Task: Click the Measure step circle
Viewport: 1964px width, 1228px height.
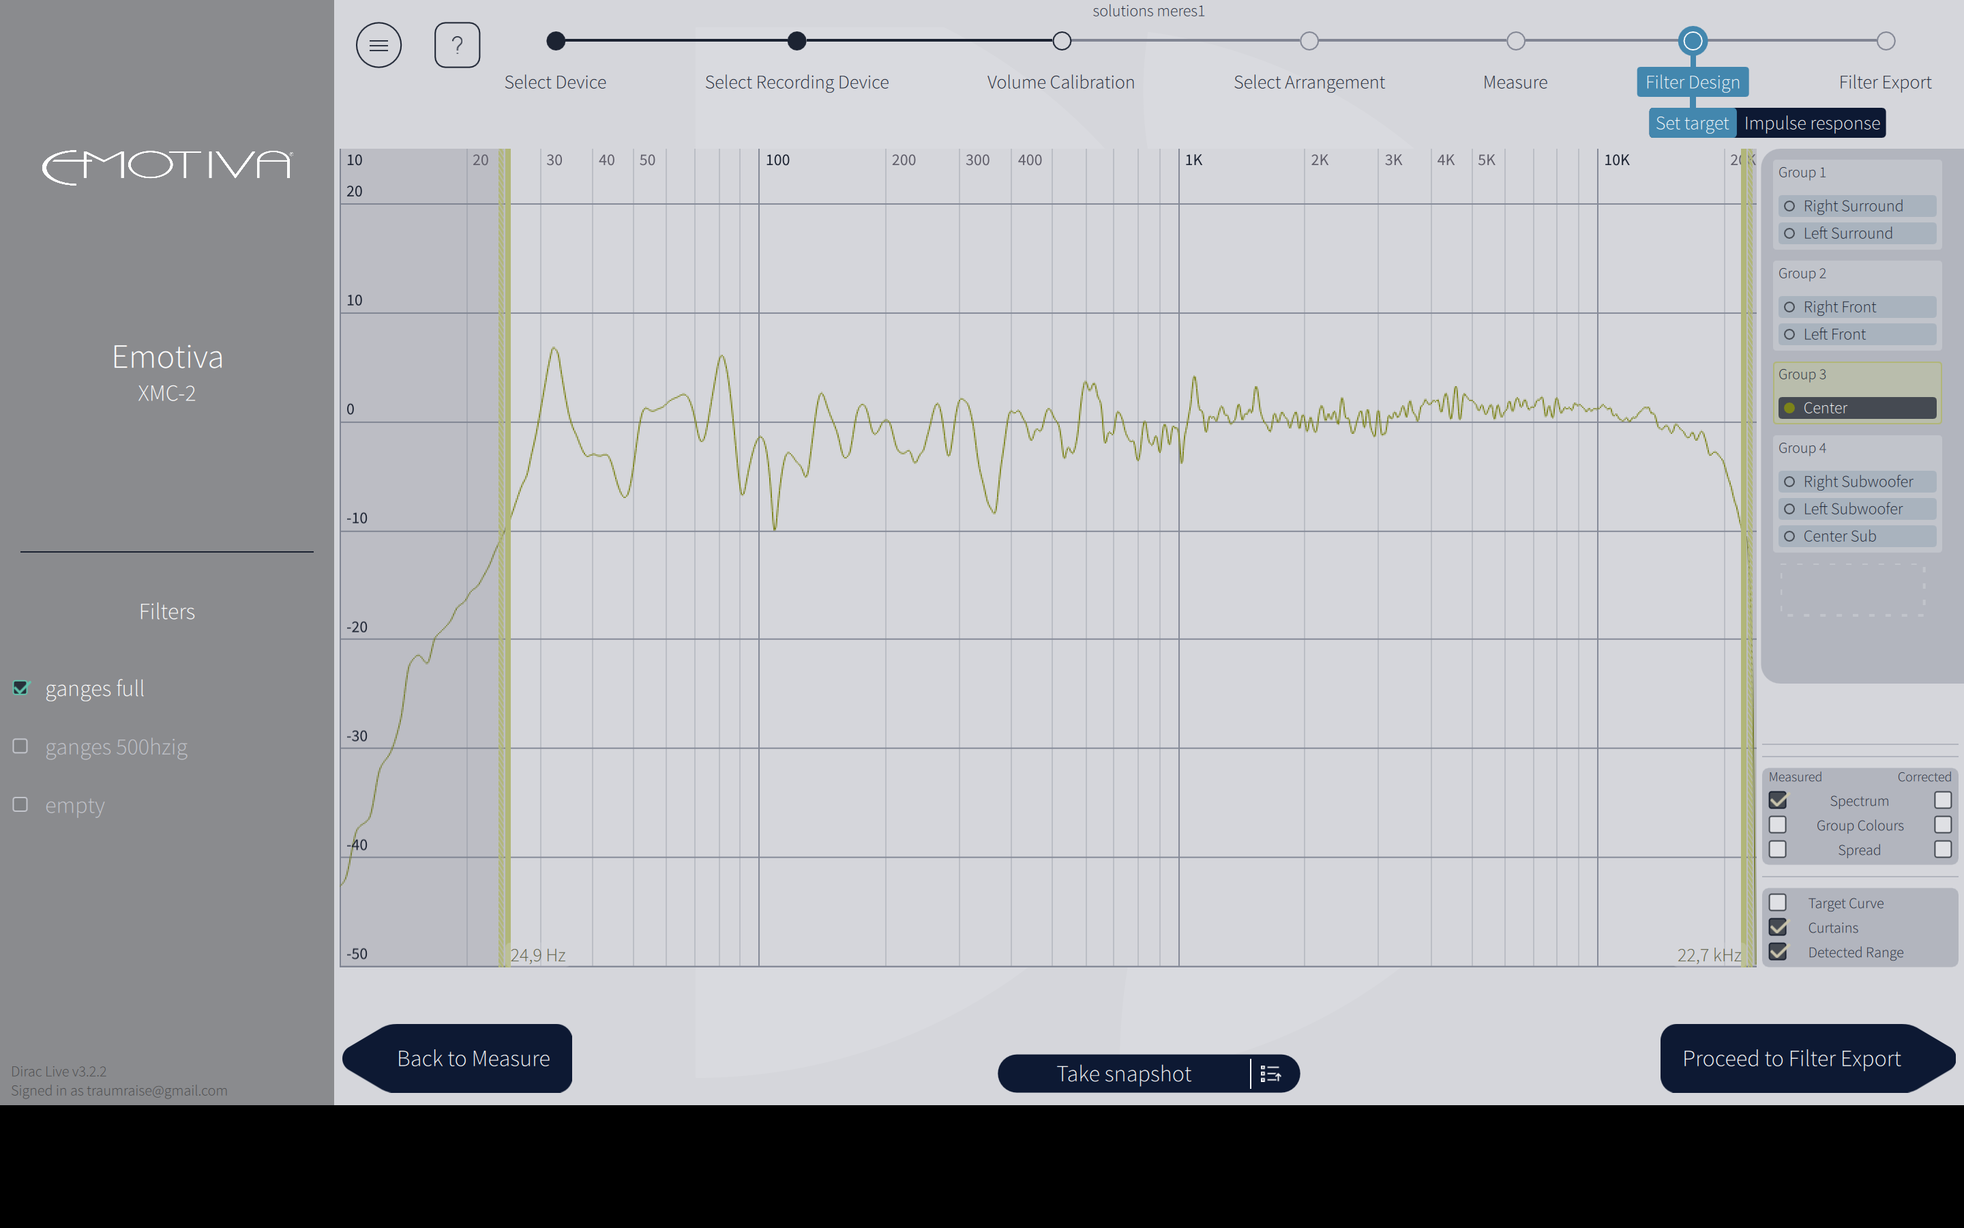Action: (1515, 41)
